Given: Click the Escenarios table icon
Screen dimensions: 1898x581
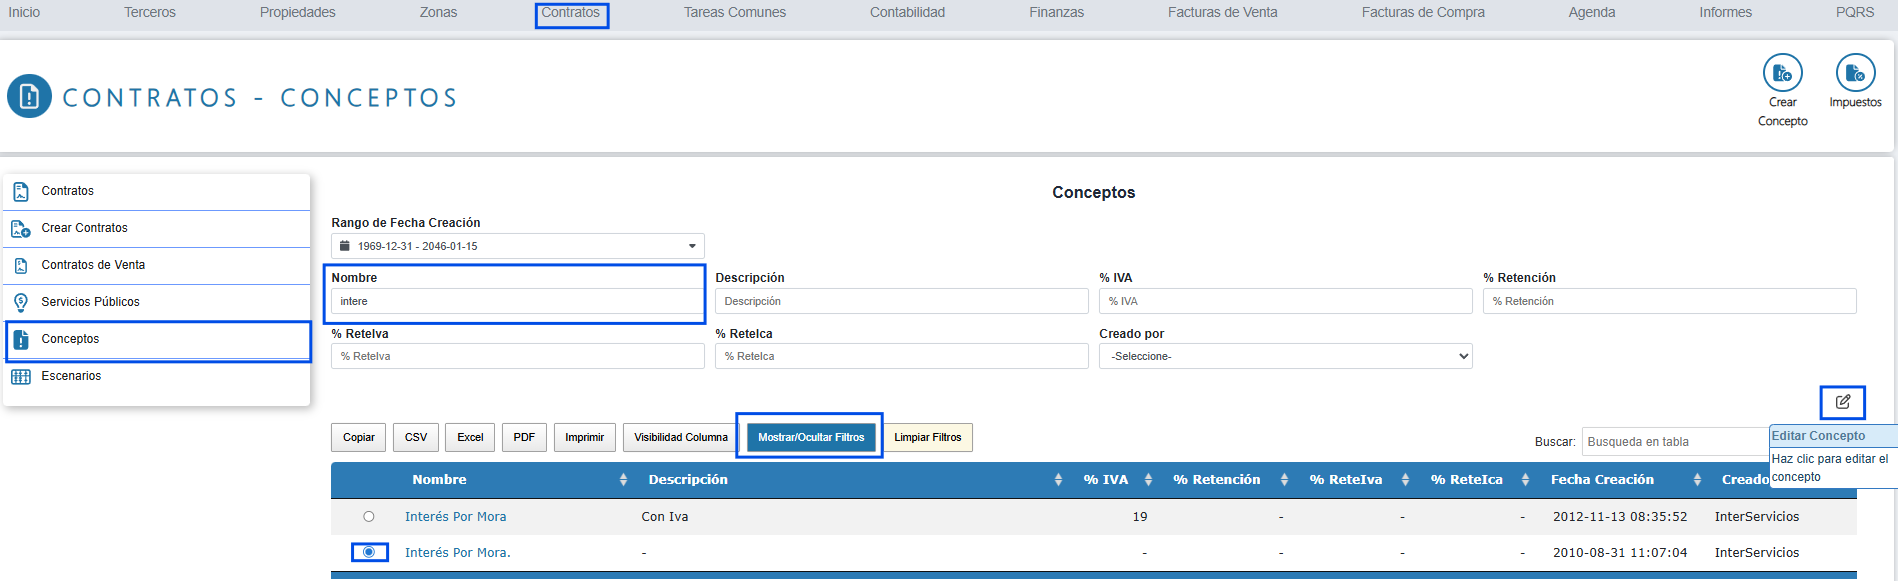Looking at the screenshot, I should pyautogui.click(x=21, y=377).
